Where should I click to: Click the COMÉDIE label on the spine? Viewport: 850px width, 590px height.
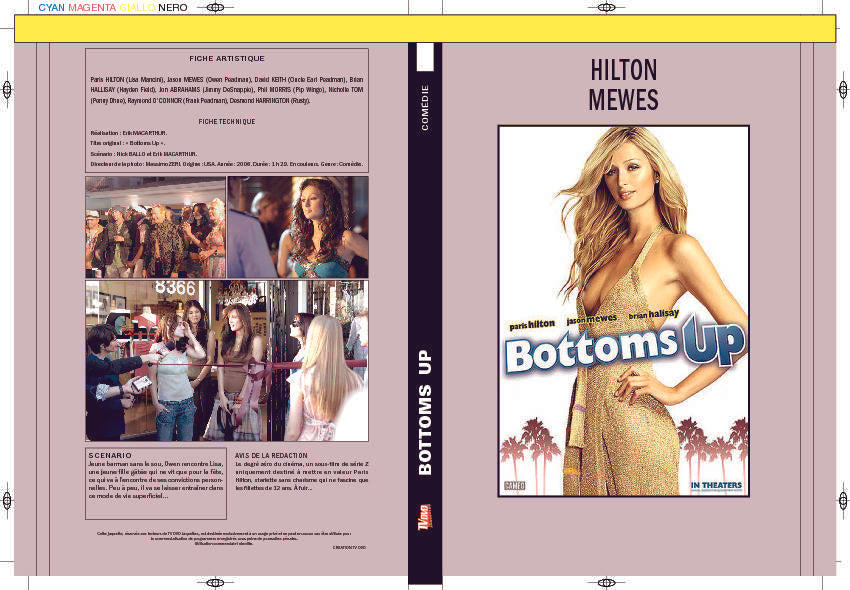pyautogui.click(x=425, y=107)
